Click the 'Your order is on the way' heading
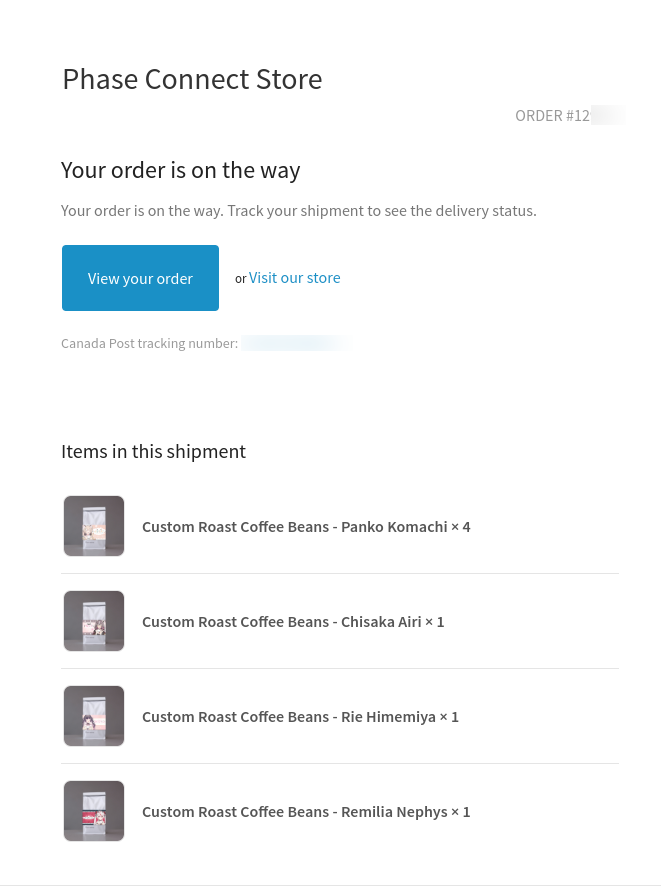661x888 pixels. tap(180, 170)
